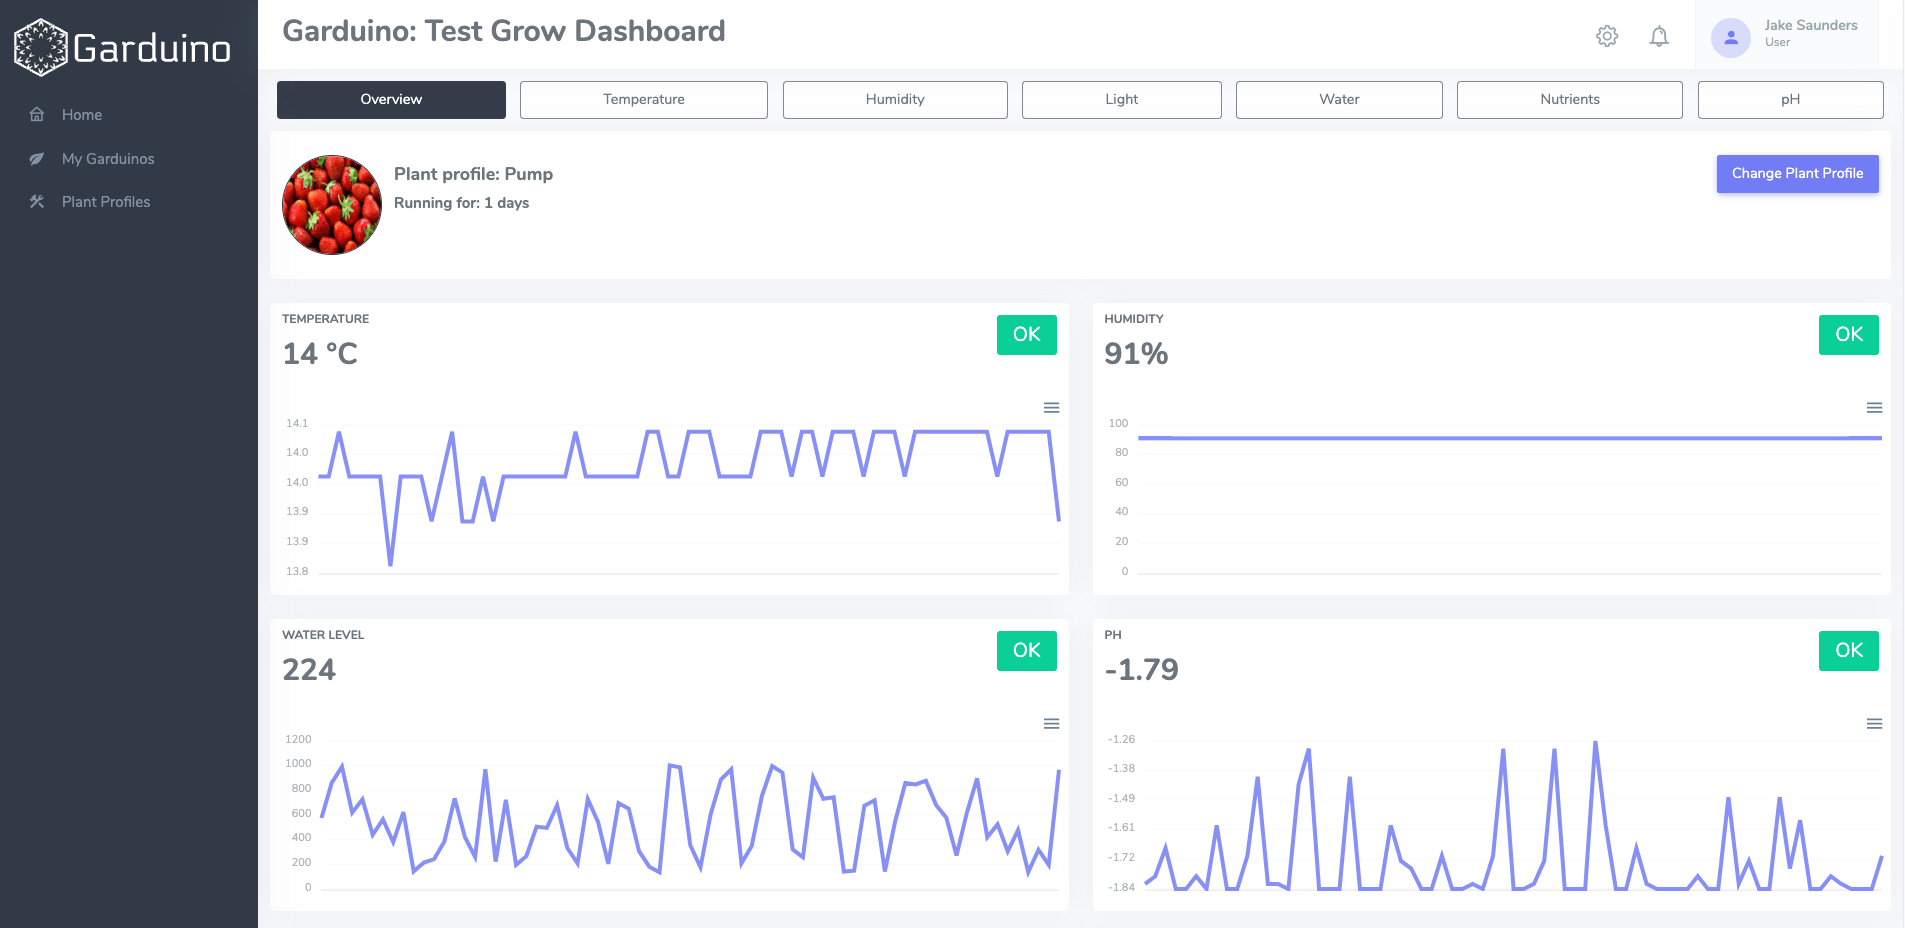Open the Water tab
1905x928 pixels.
click(1338, 100)
